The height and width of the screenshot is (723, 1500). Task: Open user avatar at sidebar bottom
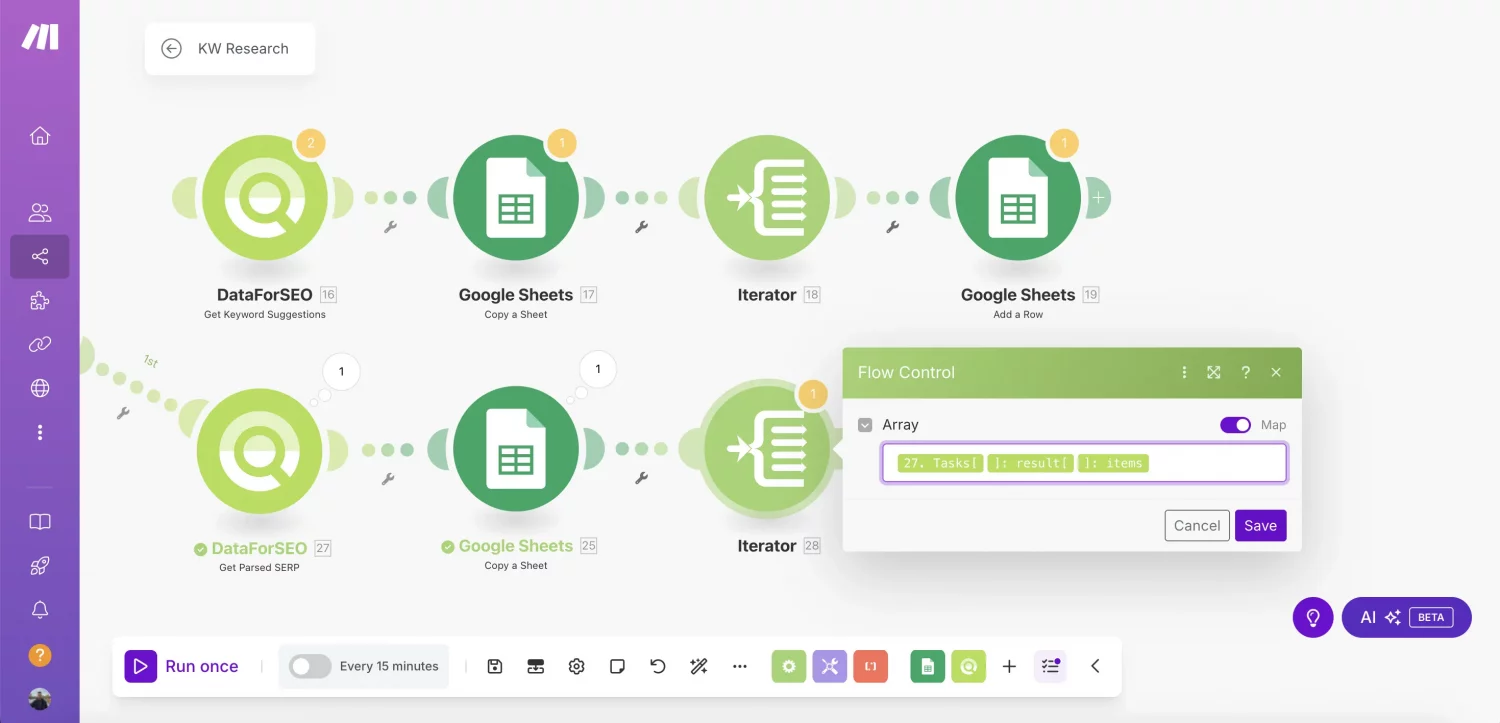(x=40, y=699)
